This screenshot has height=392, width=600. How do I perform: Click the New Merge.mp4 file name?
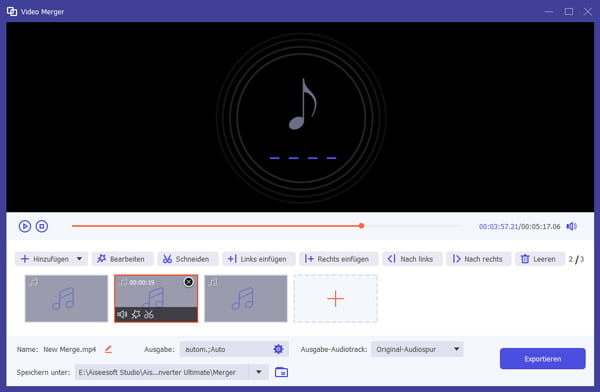69,349
